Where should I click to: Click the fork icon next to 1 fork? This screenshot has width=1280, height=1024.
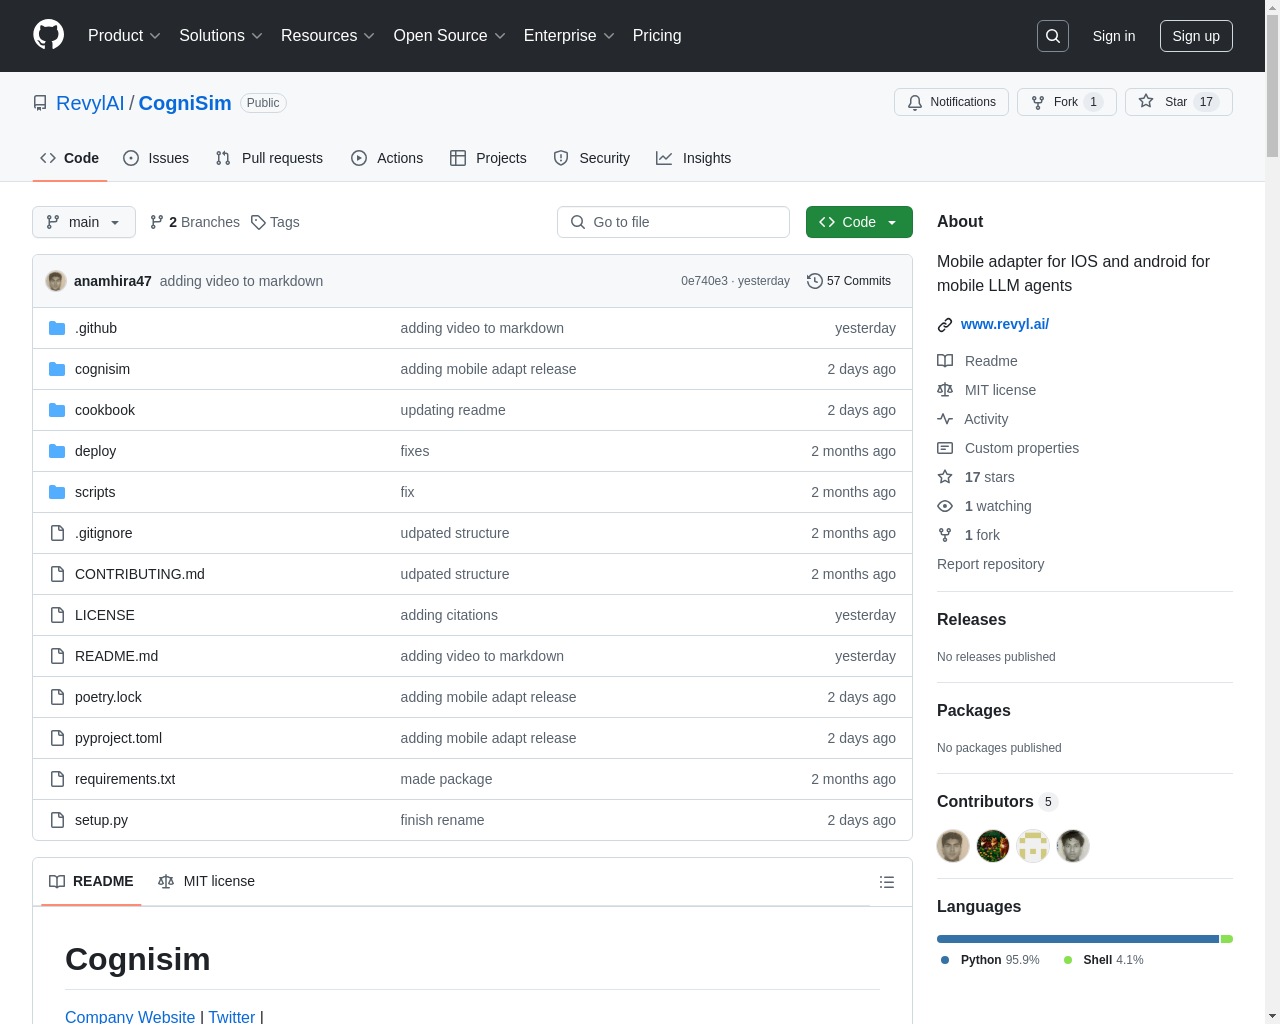coord(945,535)
